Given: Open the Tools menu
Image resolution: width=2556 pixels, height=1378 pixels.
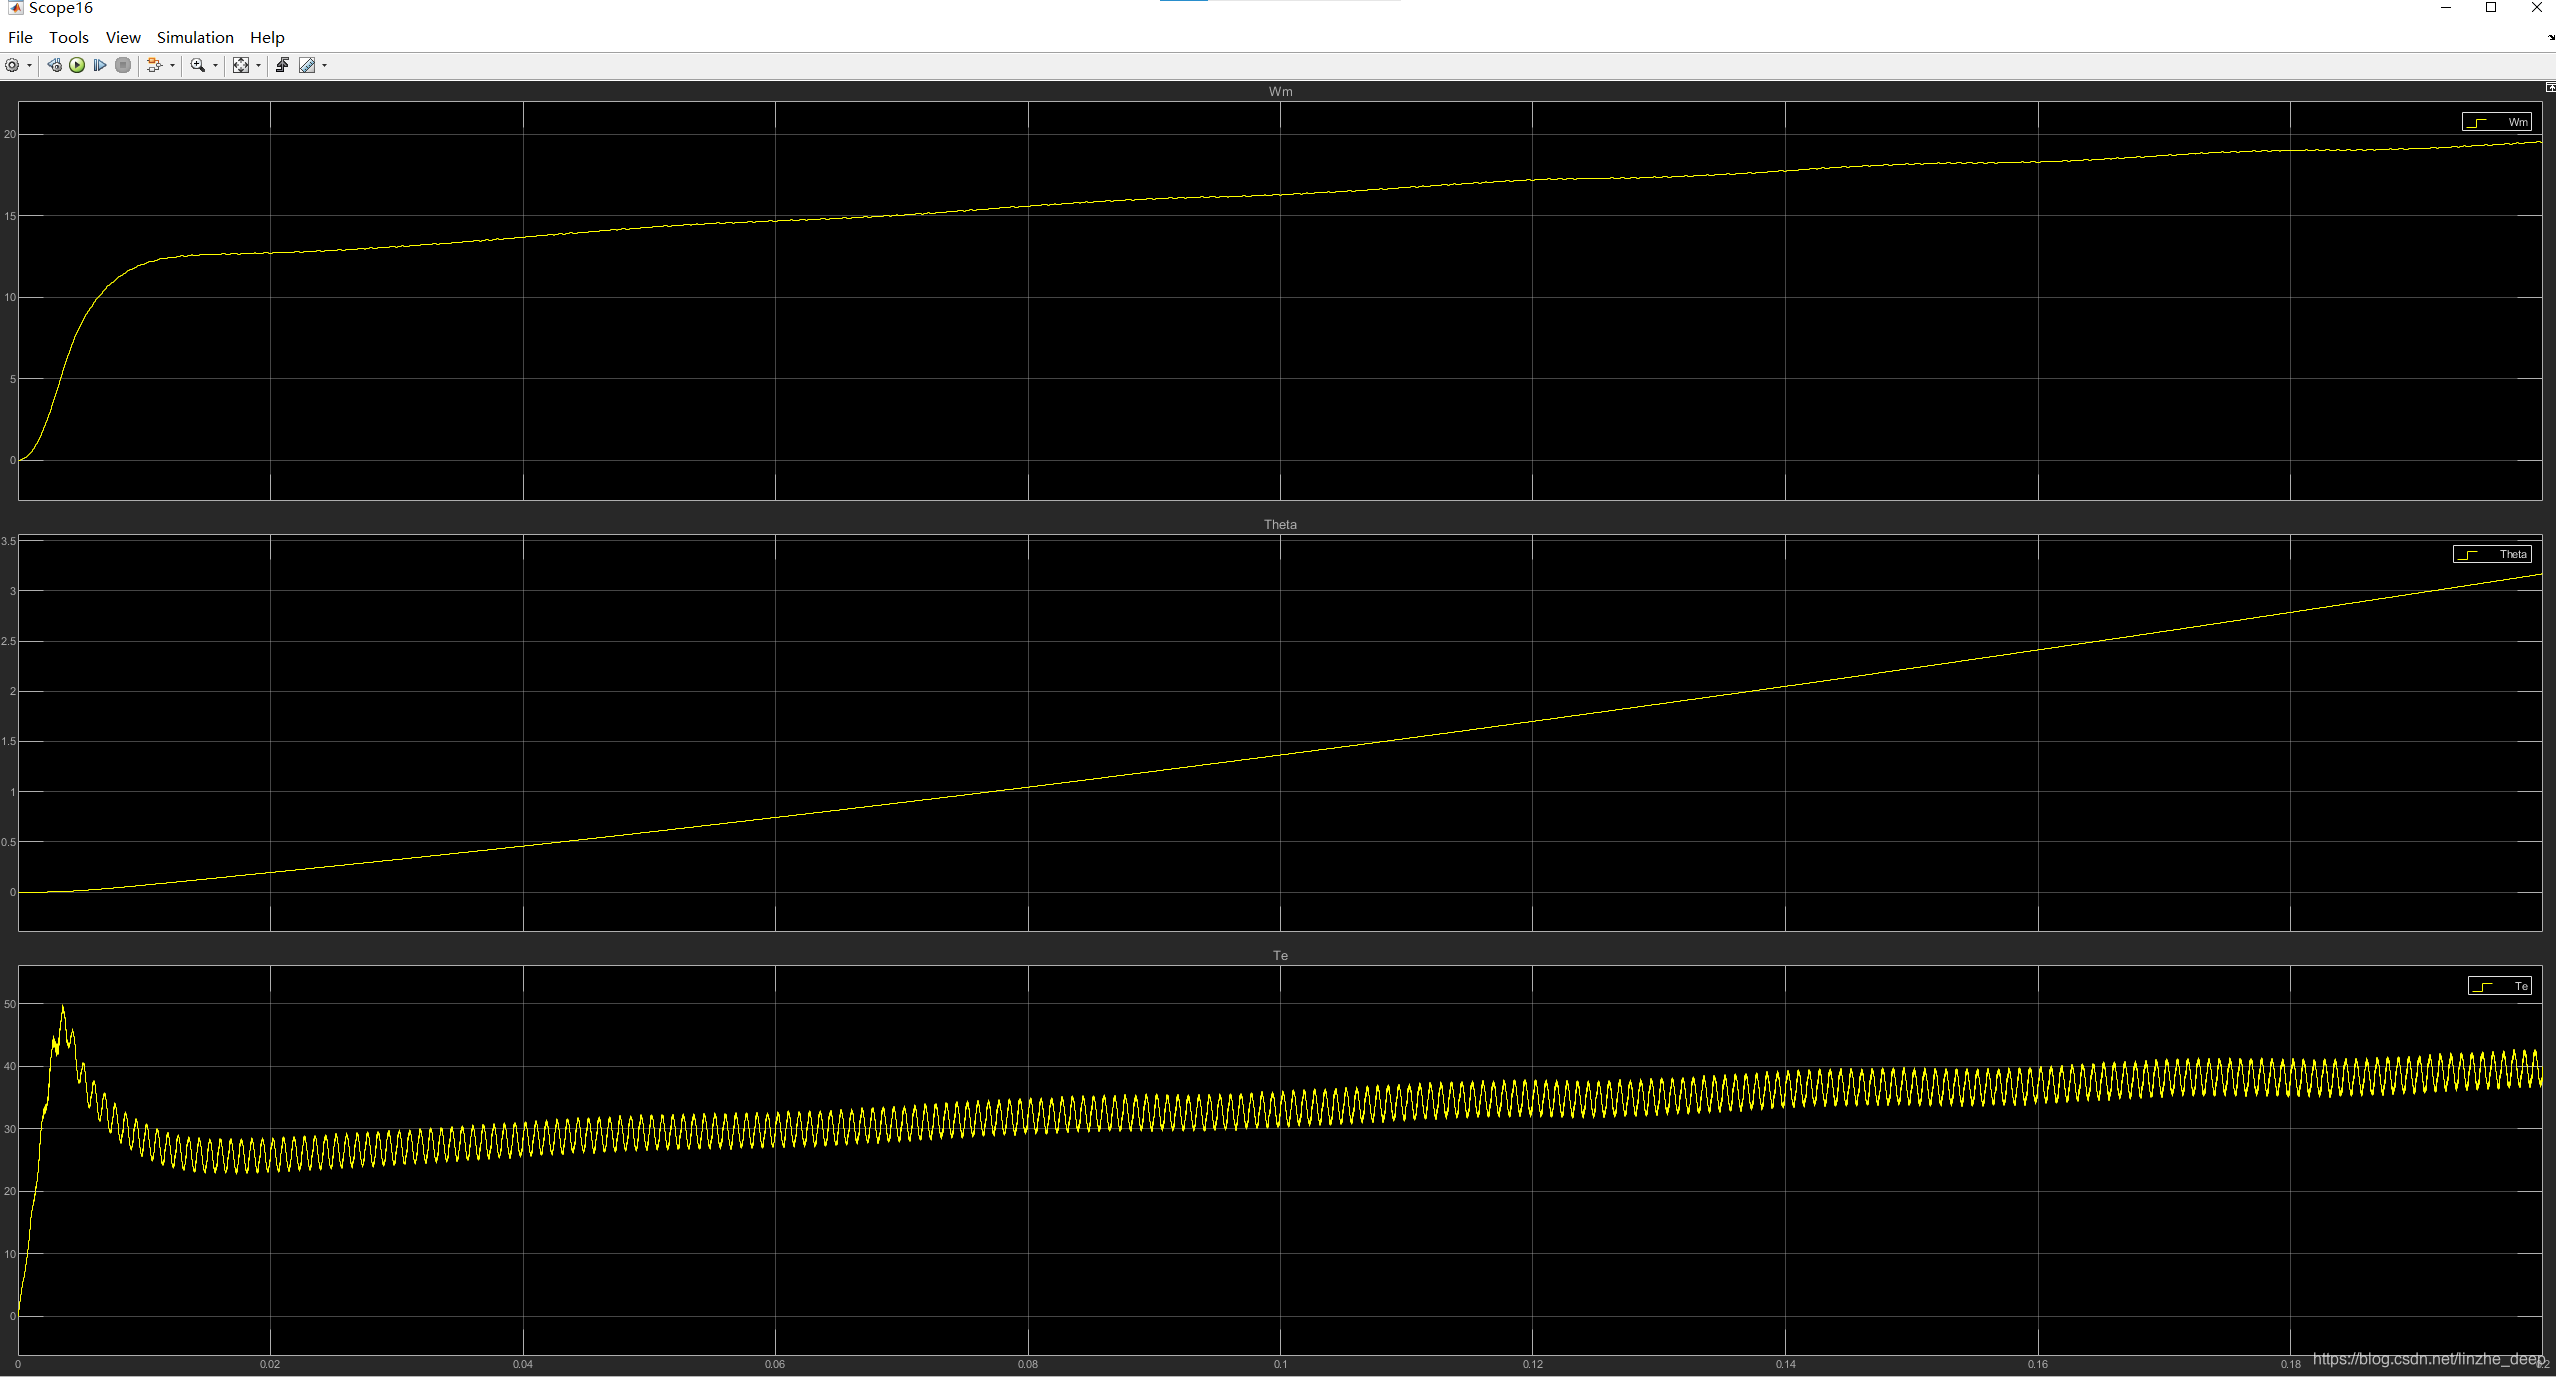Looking at the screenshot, I should (68, 37).
